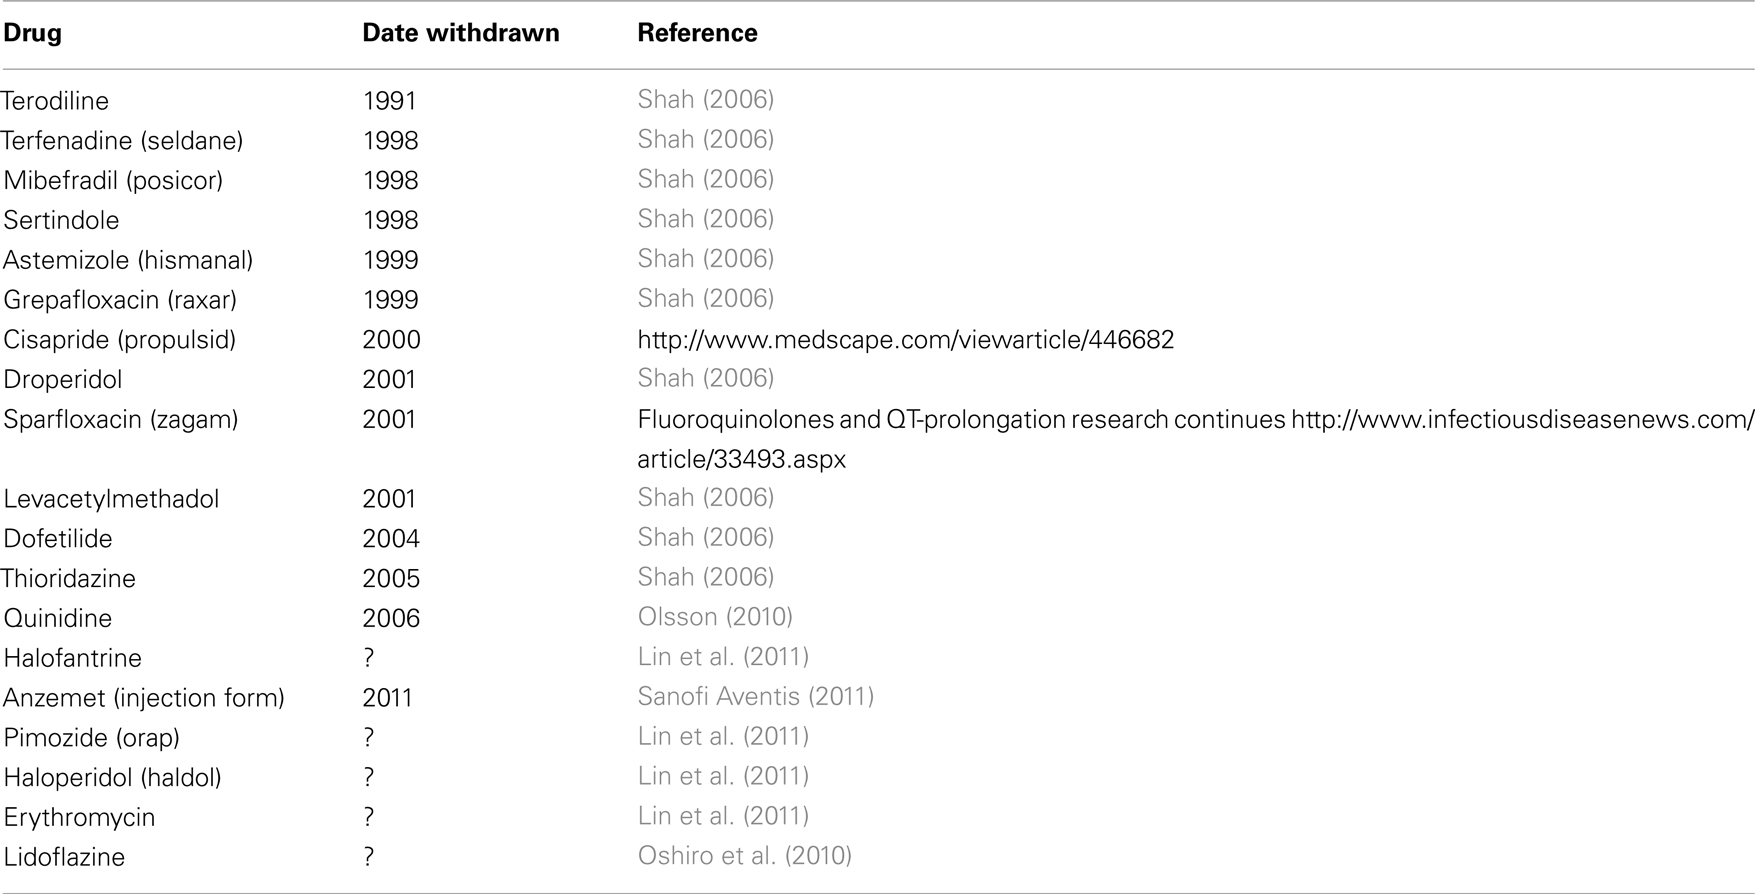Select Terfenadine (seldane) cell
The image size is (1755, 894).
click(122, 140)
